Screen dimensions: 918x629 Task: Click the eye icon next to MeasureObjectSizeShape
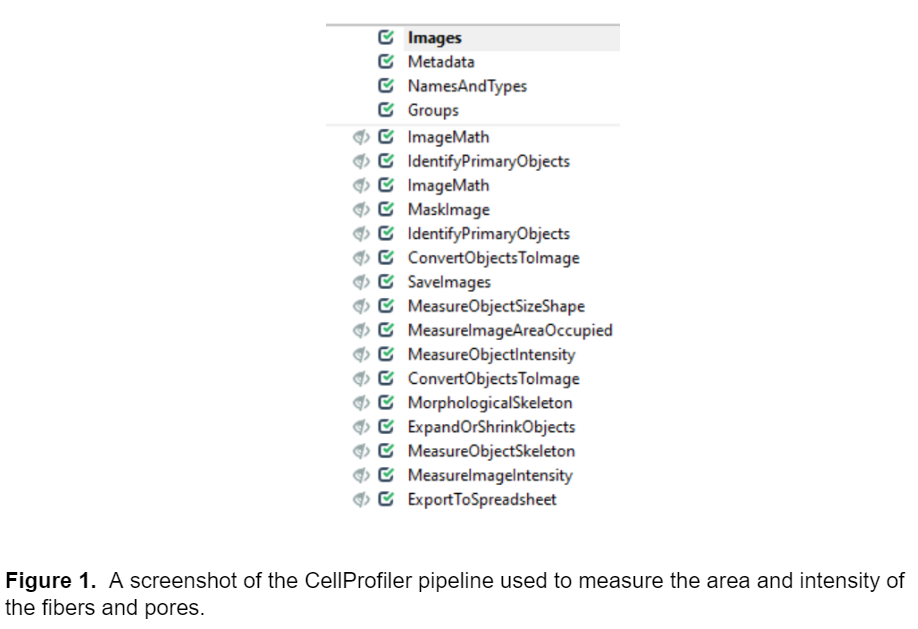pyautogui.click(x=362, y=307)
